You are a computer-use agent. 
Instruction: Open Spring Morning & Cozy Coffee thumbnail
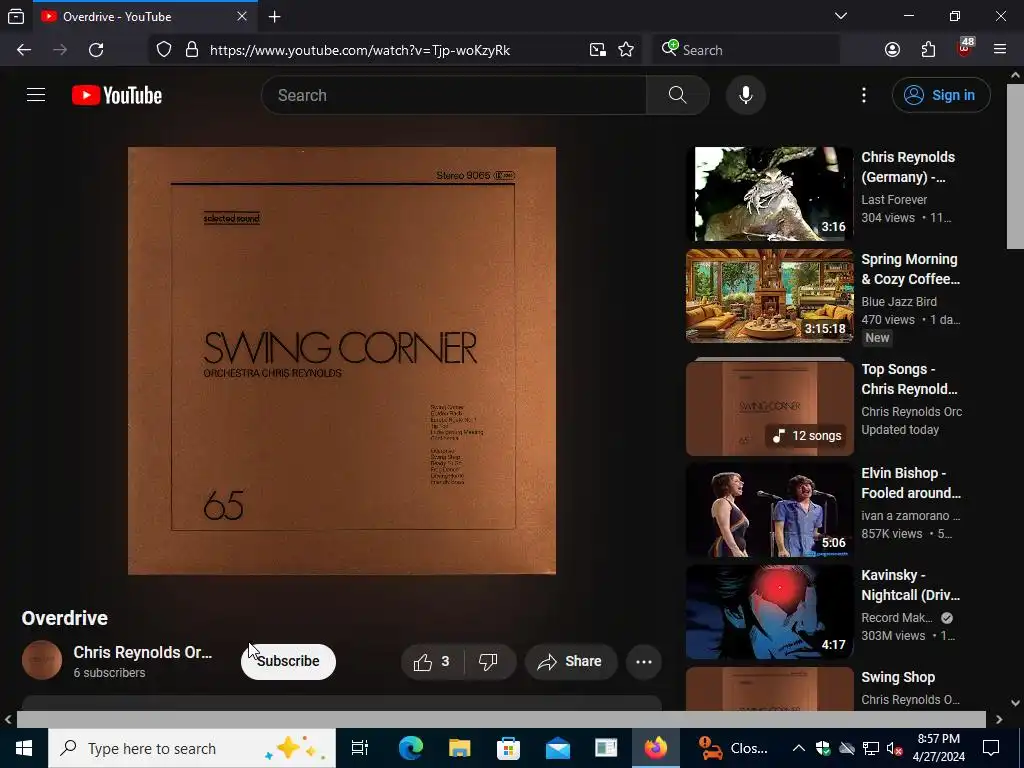[769, 296]
